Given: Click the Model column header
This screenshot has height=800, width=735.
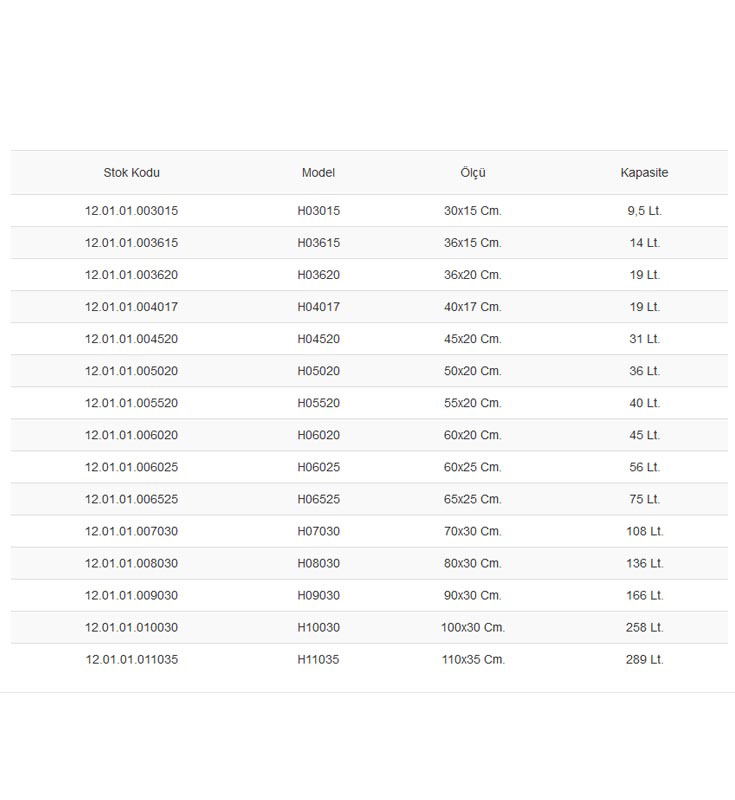Looking at the screenshot, I should click(x=318, y=172).
